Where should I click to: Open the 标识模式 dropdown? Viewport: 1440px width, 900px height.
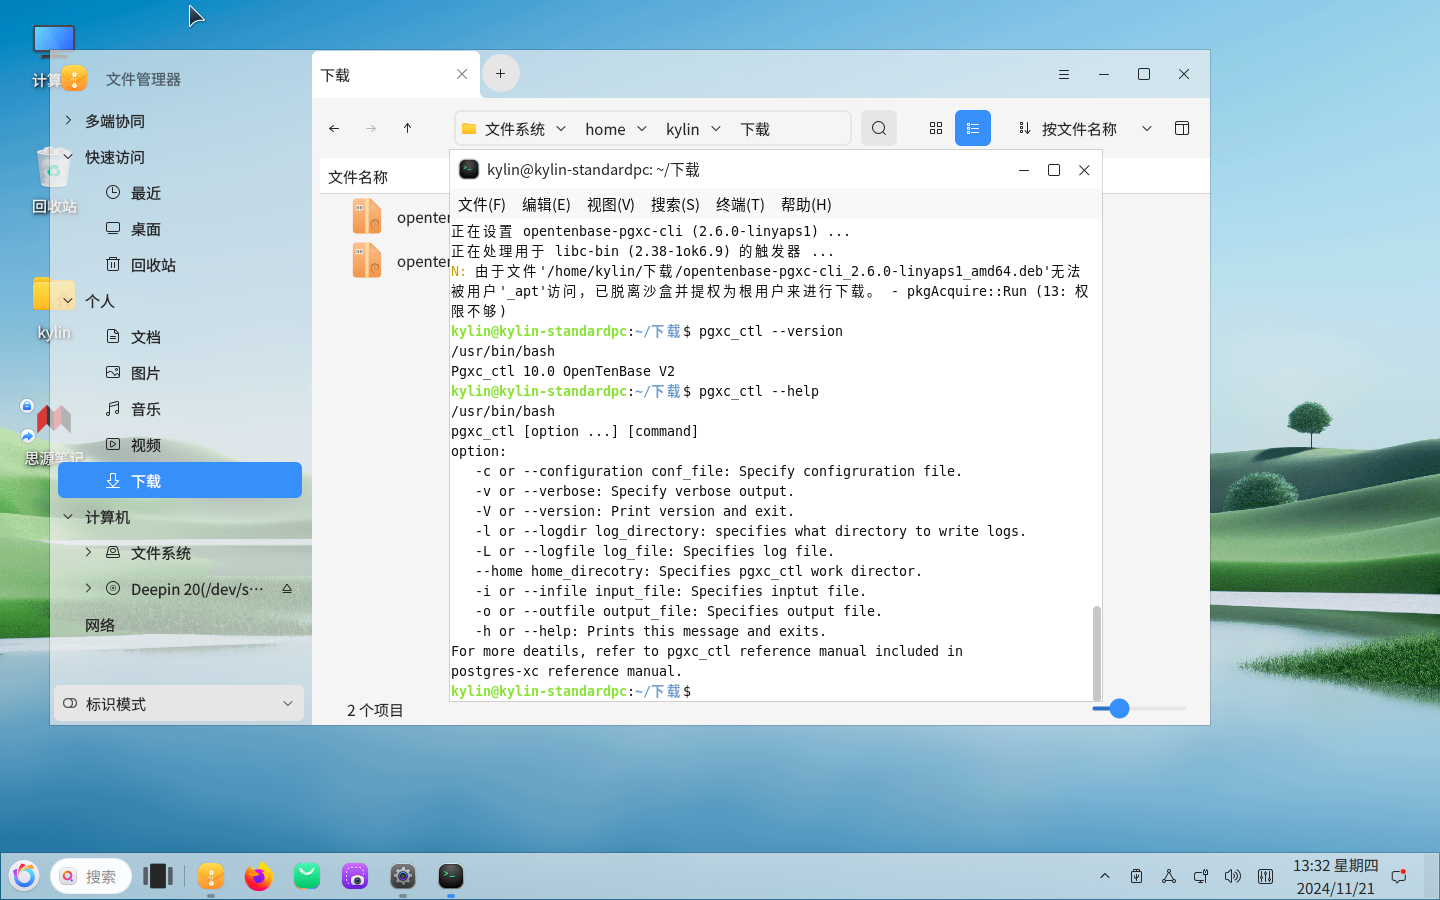(x=179, y=703)
